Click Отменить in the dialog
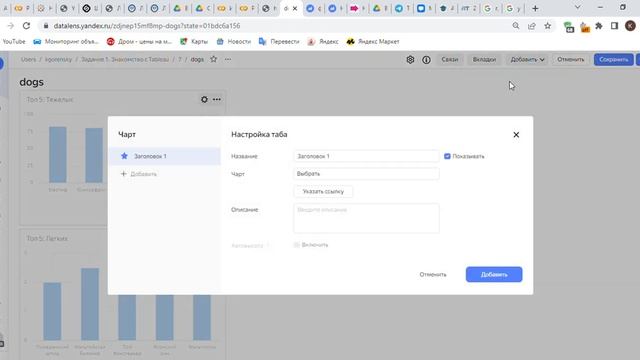This screenshot has height=360, width=640. [x=433, y=274]
